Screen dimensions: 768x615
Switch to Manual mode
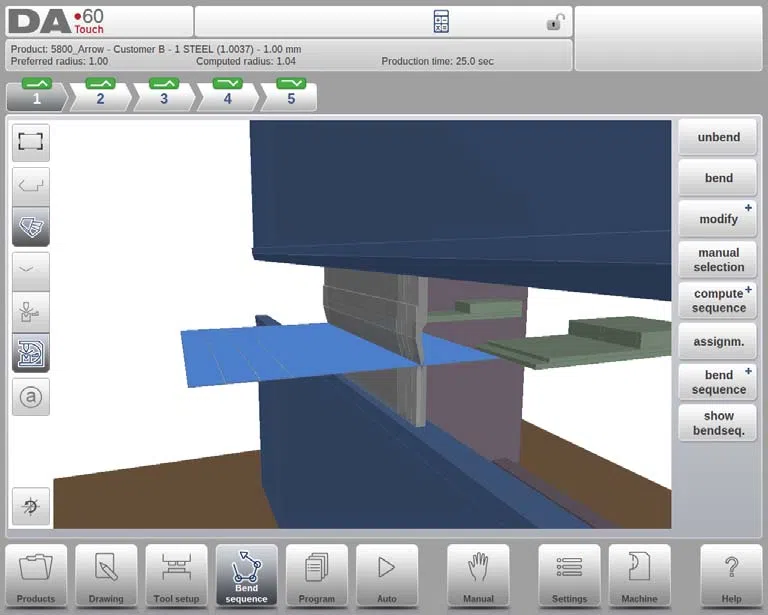coord(478,576)
